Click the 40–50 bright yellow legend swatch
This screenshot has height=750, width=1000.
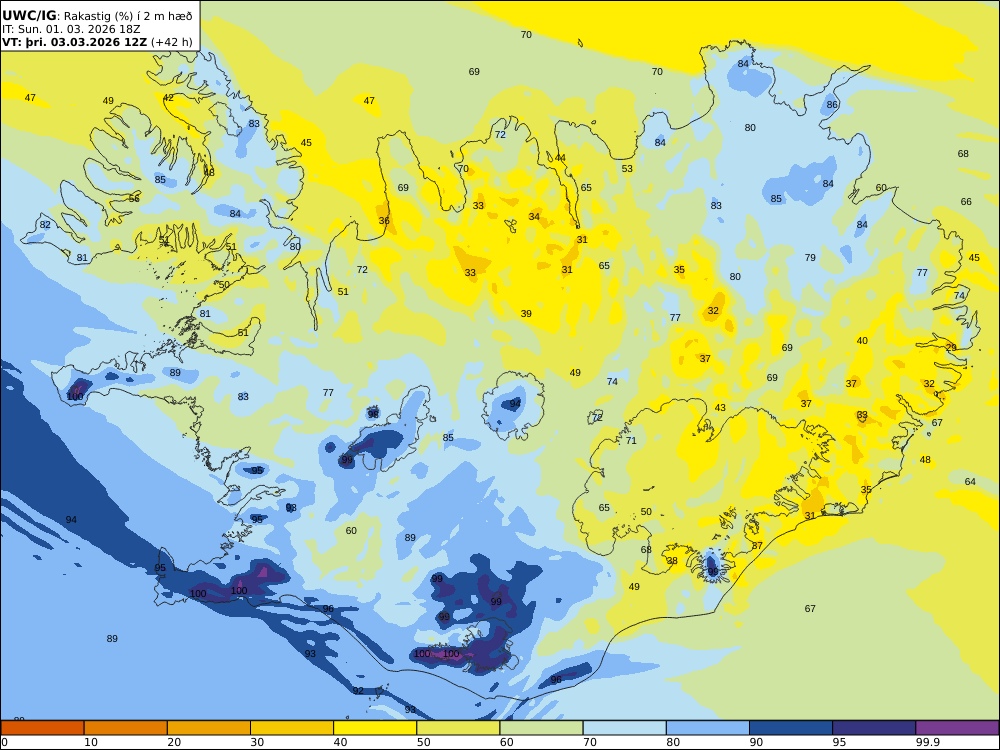pos(375,728)
